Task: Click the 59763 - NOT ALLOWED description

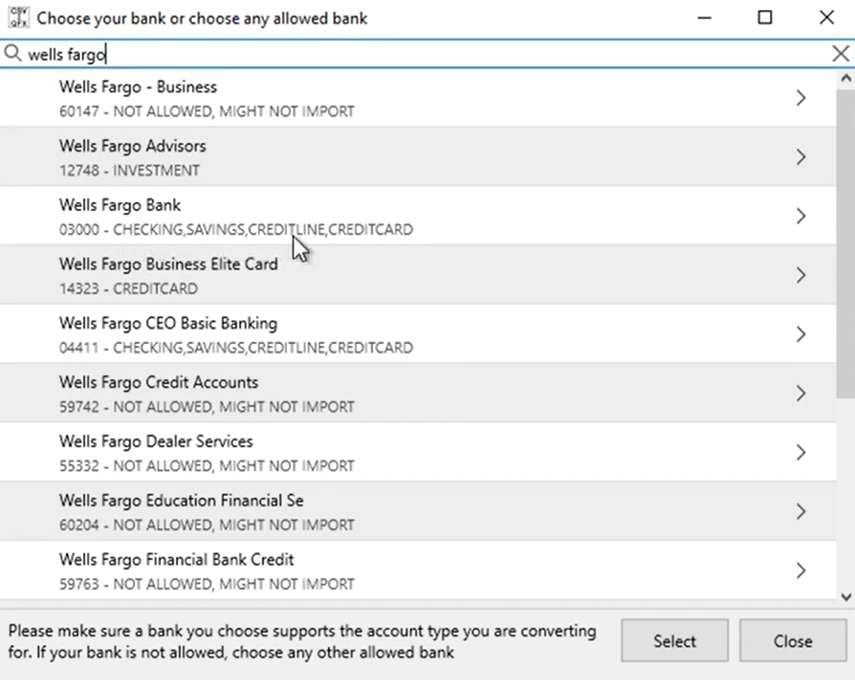Action: coord(207,584)
